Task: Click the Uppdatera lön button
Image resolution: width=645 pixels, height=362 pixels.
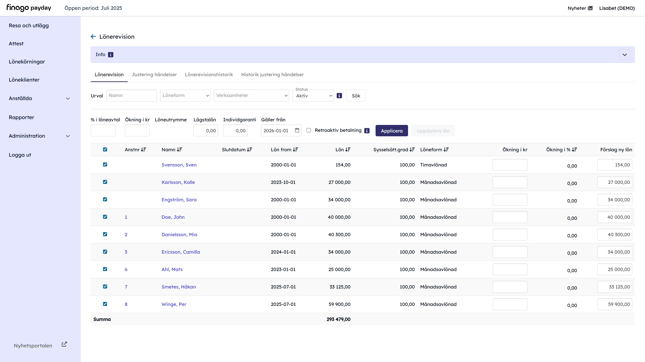Action: click(433, 131)
